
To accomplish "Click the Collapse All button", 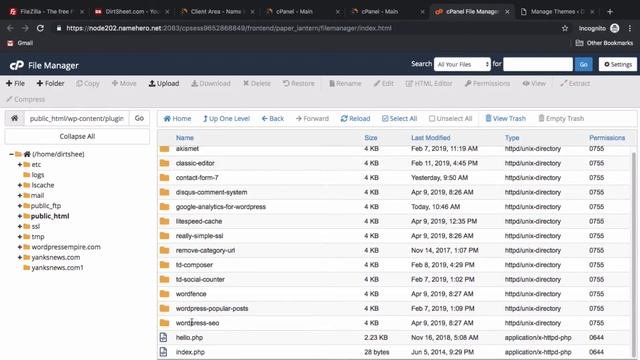I will pos(77,136).
